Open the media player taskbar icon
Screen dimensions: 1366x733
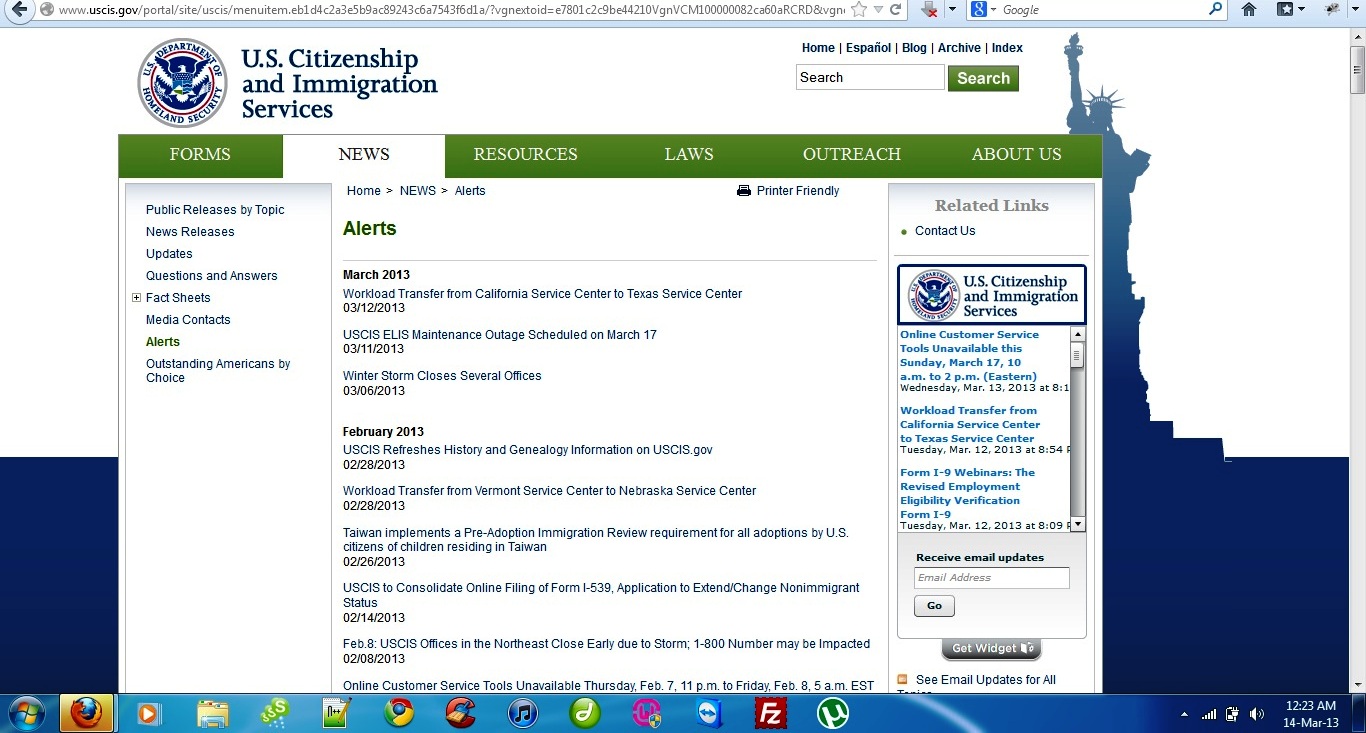[x=149, y=713]
